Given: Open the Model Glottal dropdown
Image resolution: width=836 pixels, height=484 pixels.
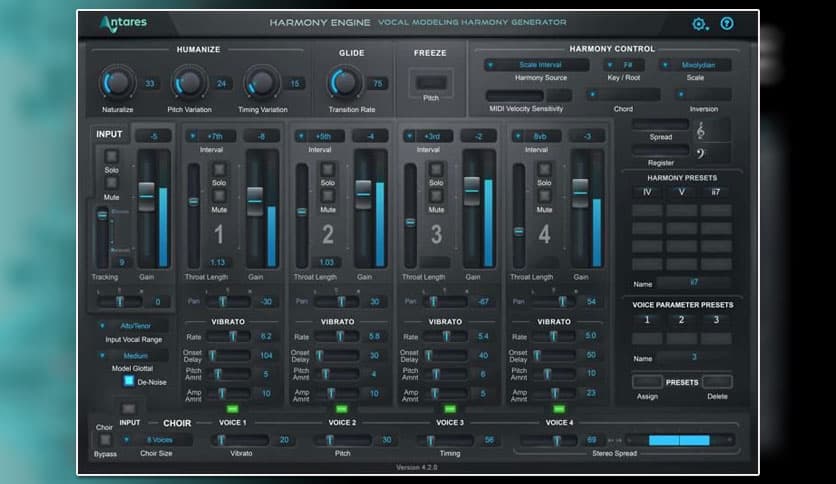Looking at the screenshot, I should 133,356.
